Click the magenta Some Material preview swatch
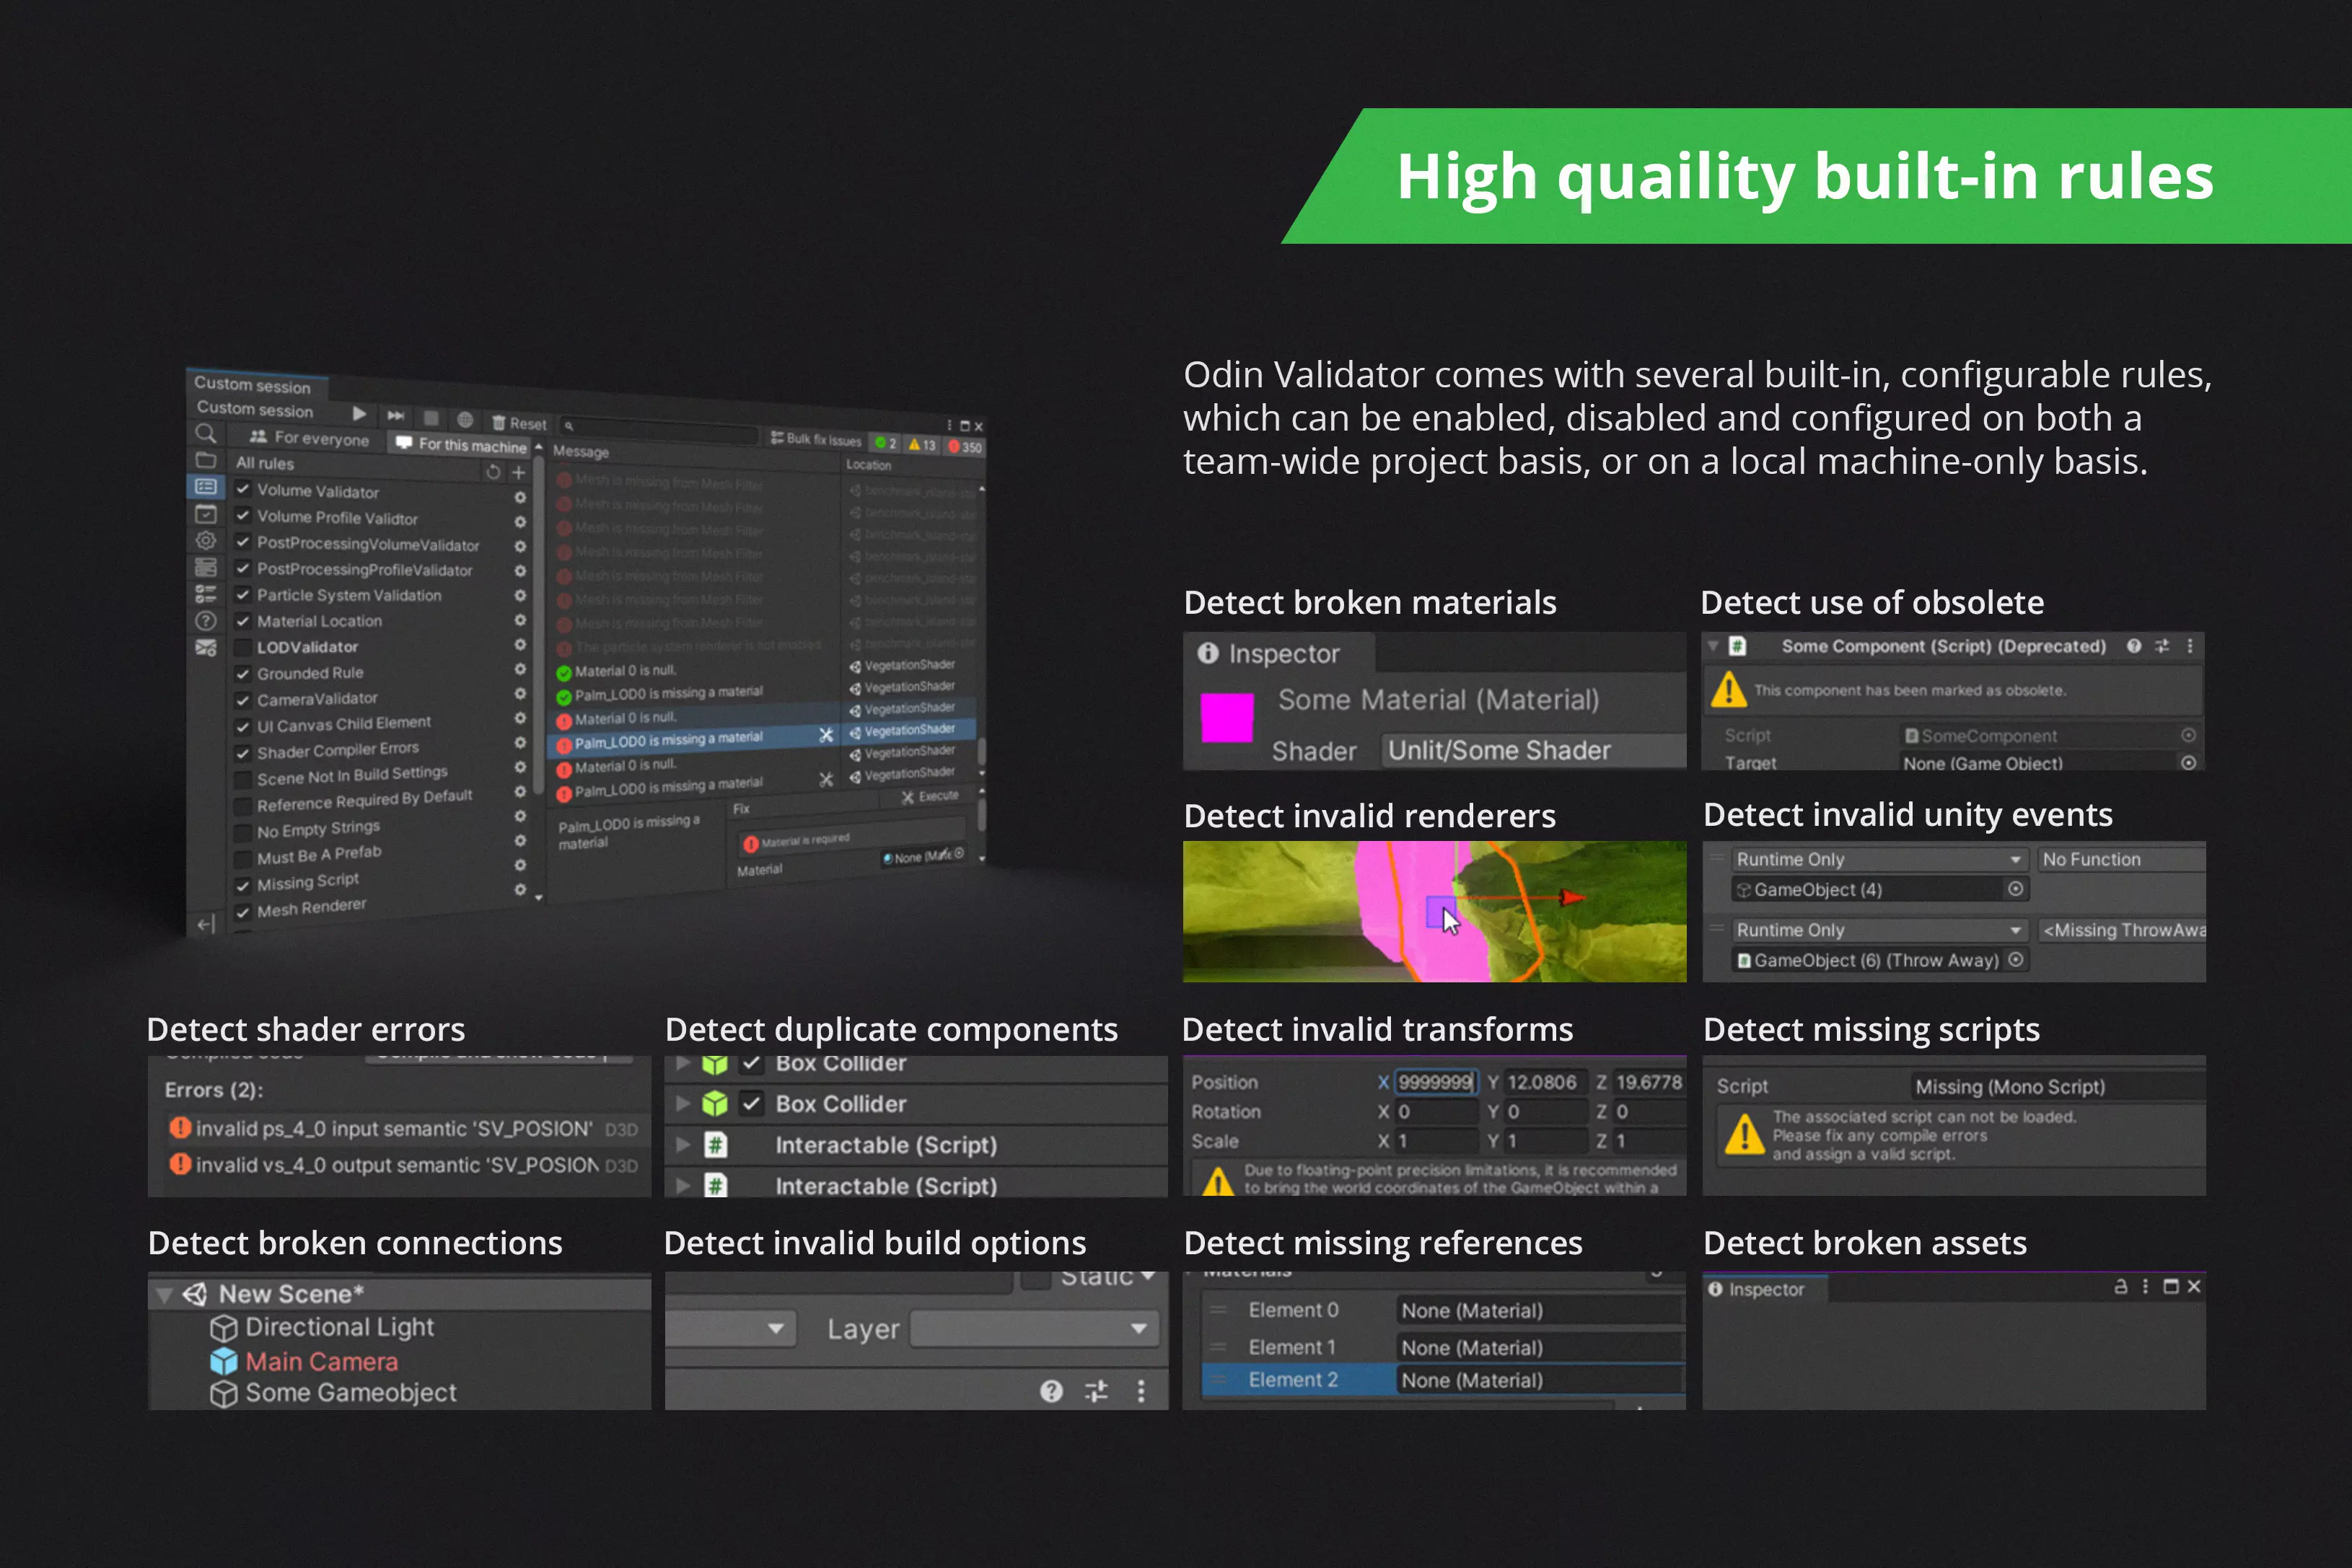 1227,718
